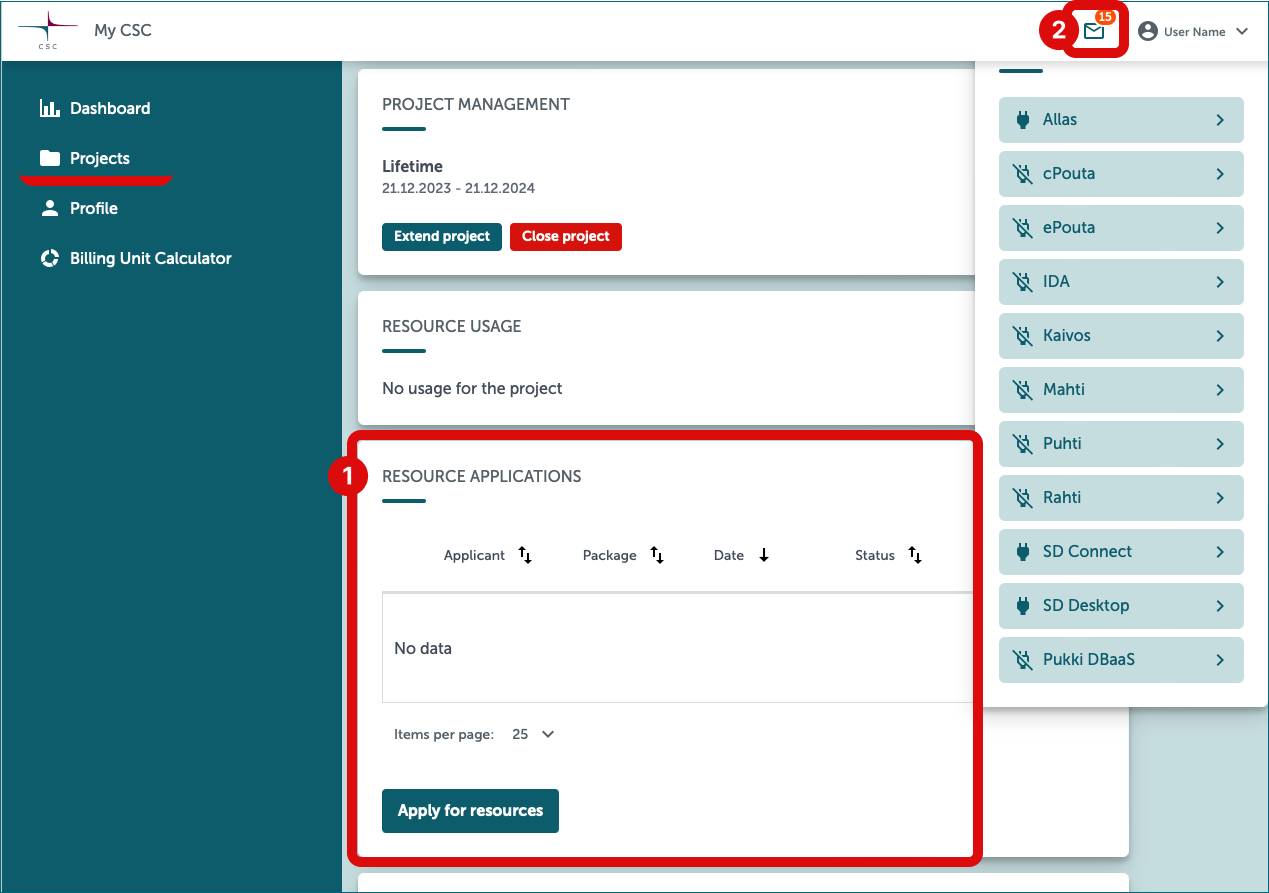The height and width of the screenshot is (893, 1269).
Task: Click the Profile person icon
Action: point(50,208)
